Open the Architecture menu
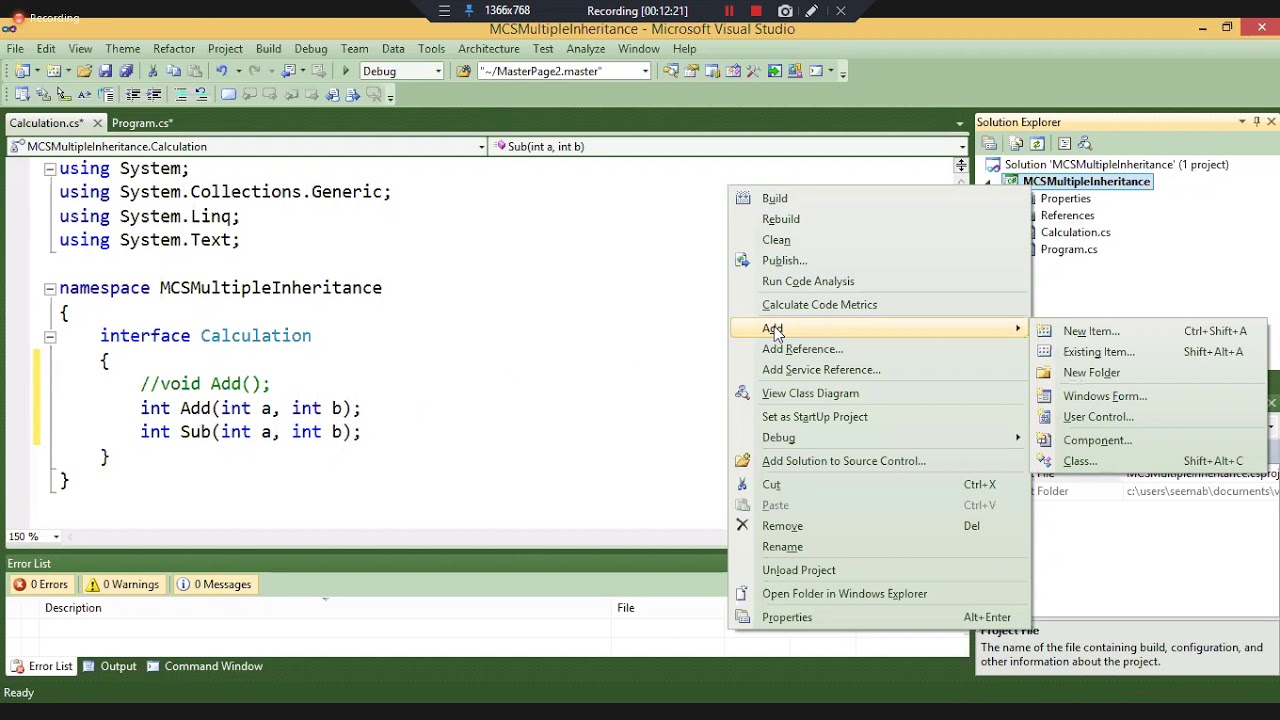The width and height of the screenshot is (1280, 720). click(489, 48)
